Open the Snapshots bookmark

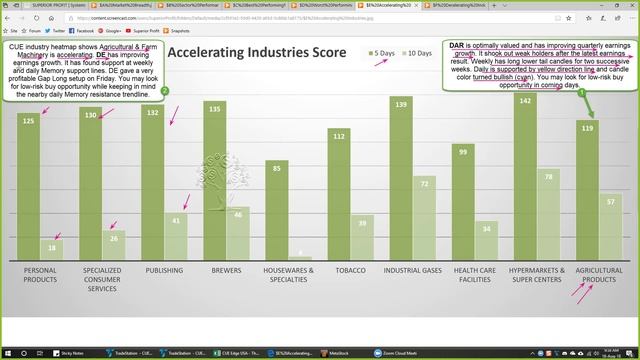(x=177, y=31)
